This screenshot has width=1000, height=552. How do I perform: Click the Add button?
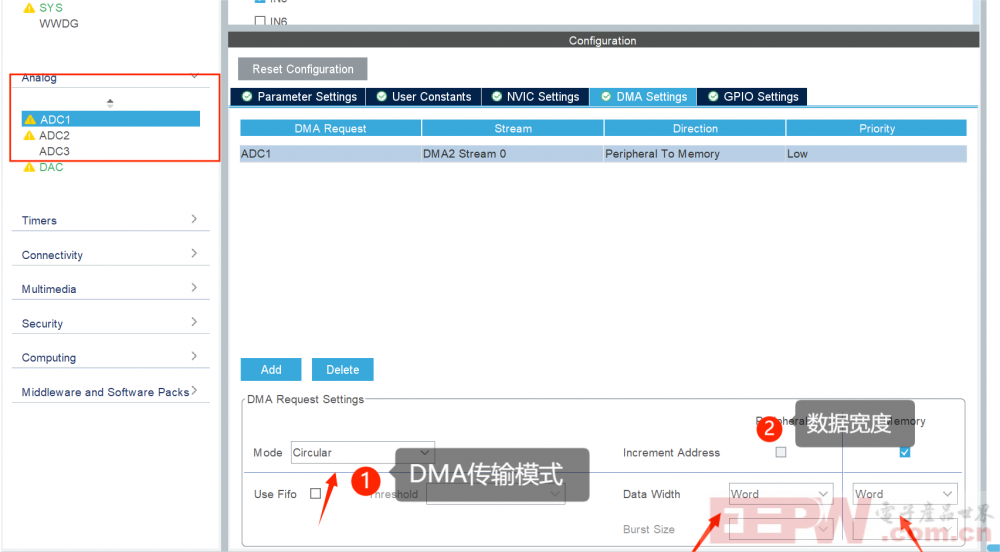pos(271,370)
